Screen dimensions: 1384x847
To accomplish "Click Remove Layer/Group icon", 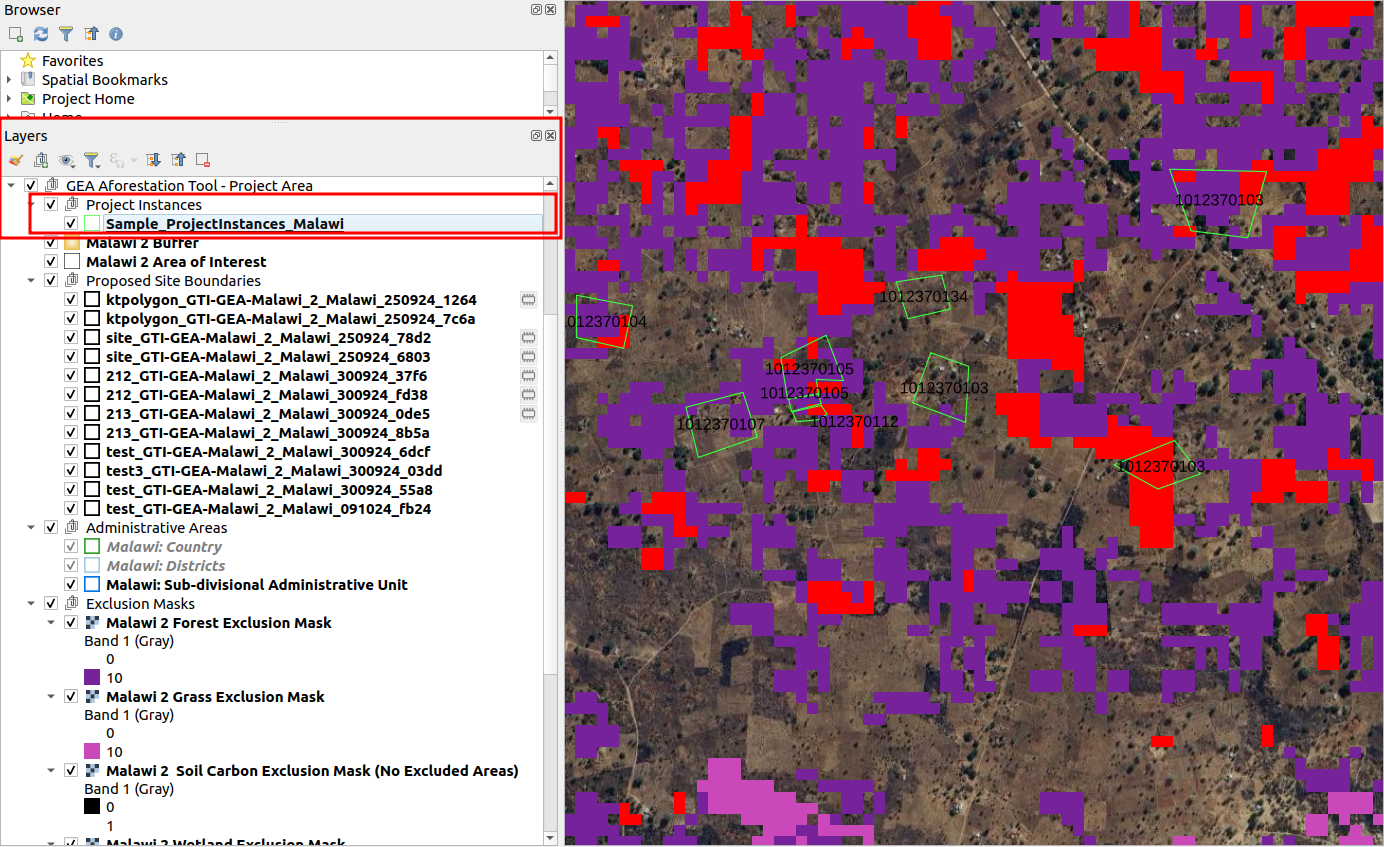I will (203, 160).
